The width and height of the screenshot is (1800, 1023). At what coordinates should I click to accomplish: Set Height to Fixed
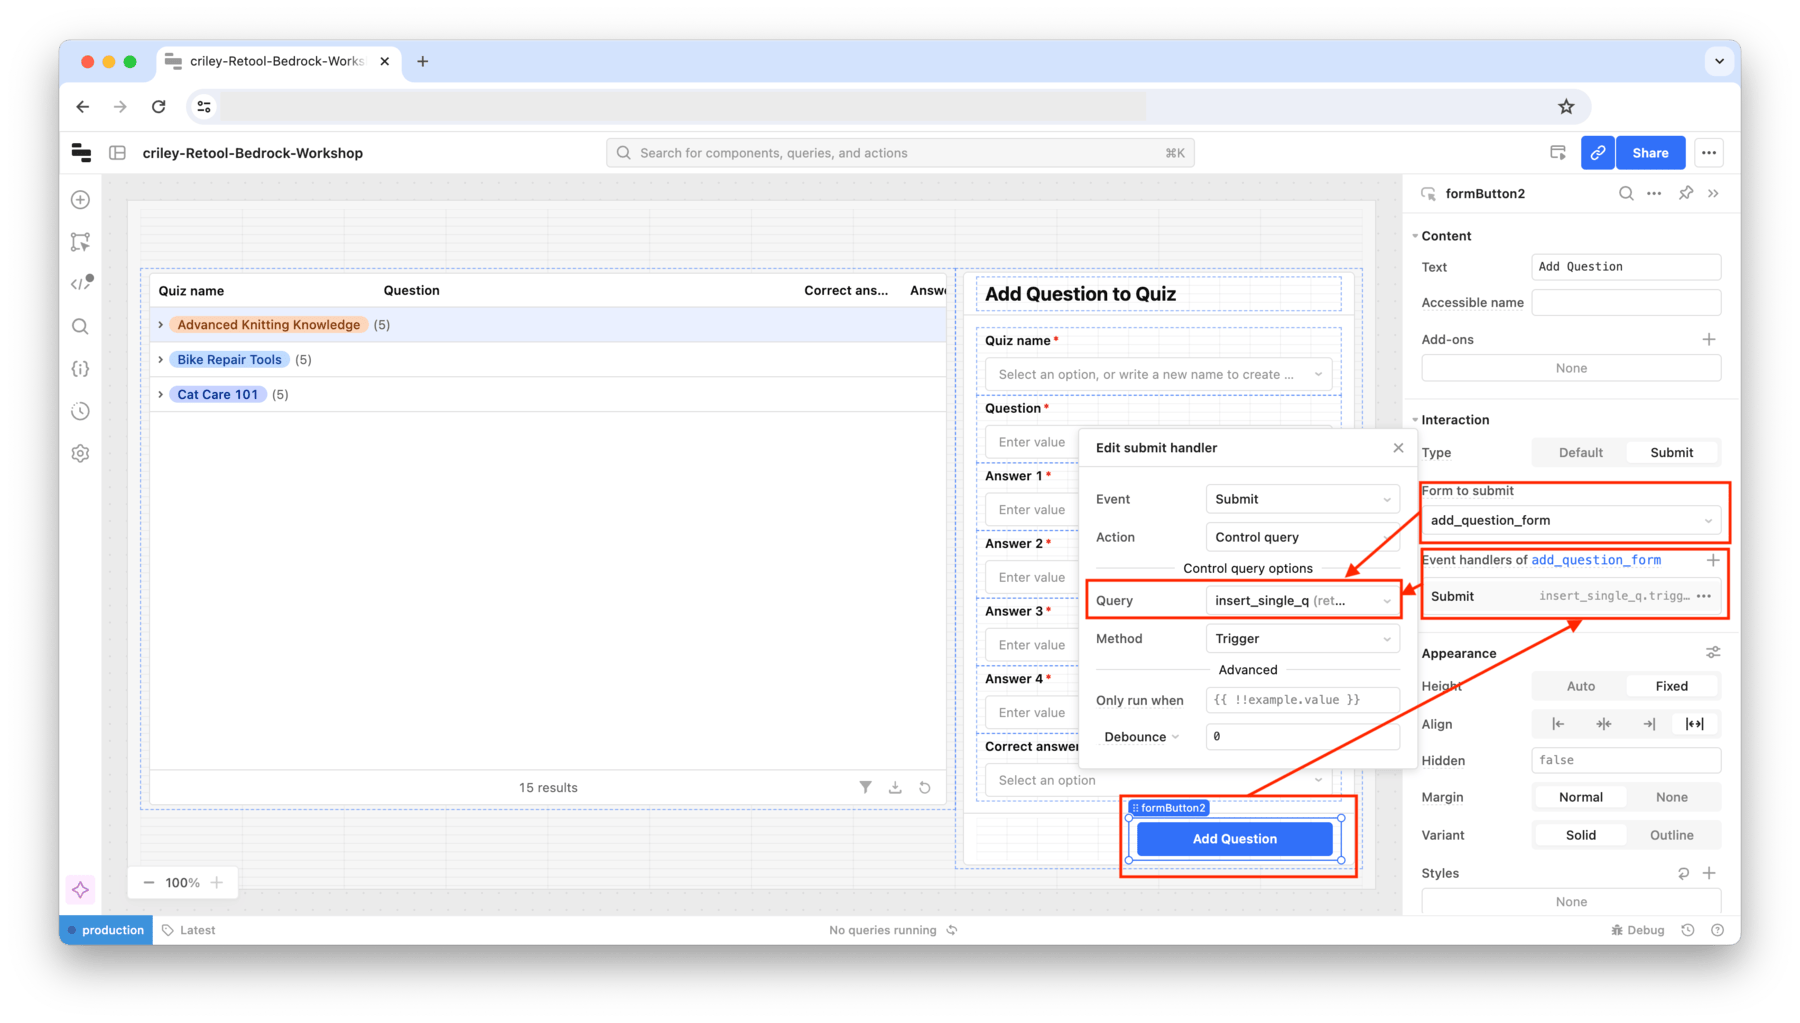1671,686
